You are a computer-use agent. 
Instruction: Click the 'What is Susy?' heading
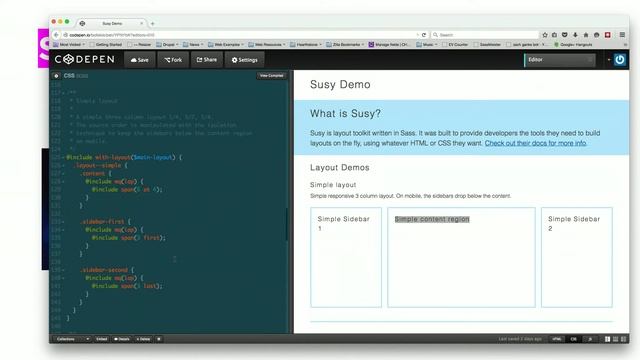[345, 113]
